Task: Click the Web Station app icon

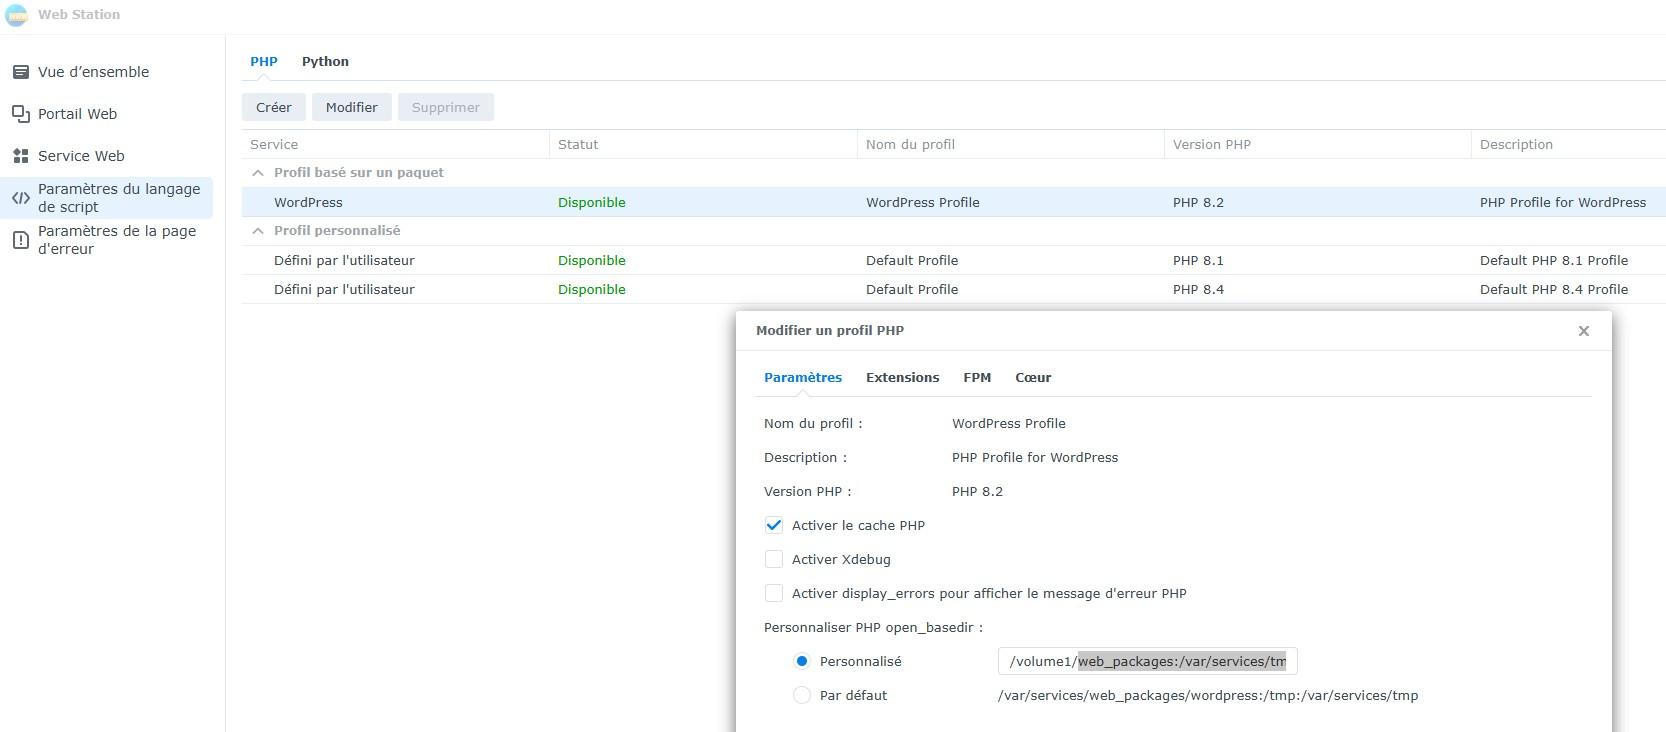Action: 17,15
